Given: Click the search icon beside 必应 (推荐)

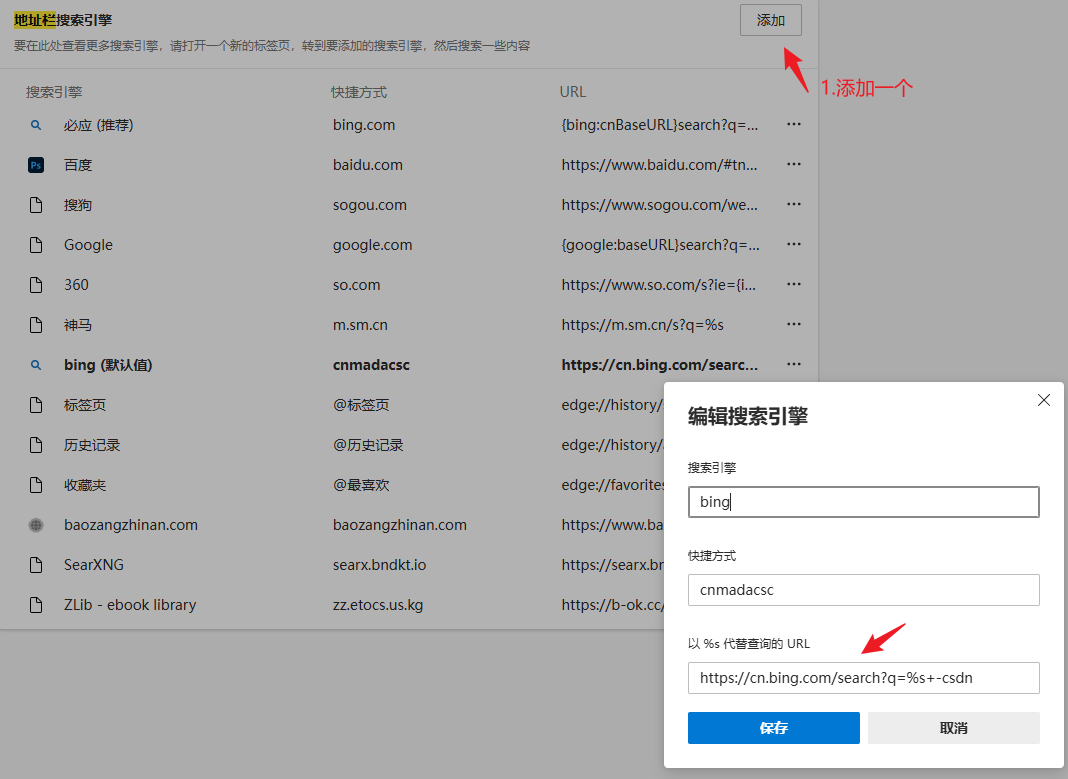Looking at the screenshot, I should (36, 125).
